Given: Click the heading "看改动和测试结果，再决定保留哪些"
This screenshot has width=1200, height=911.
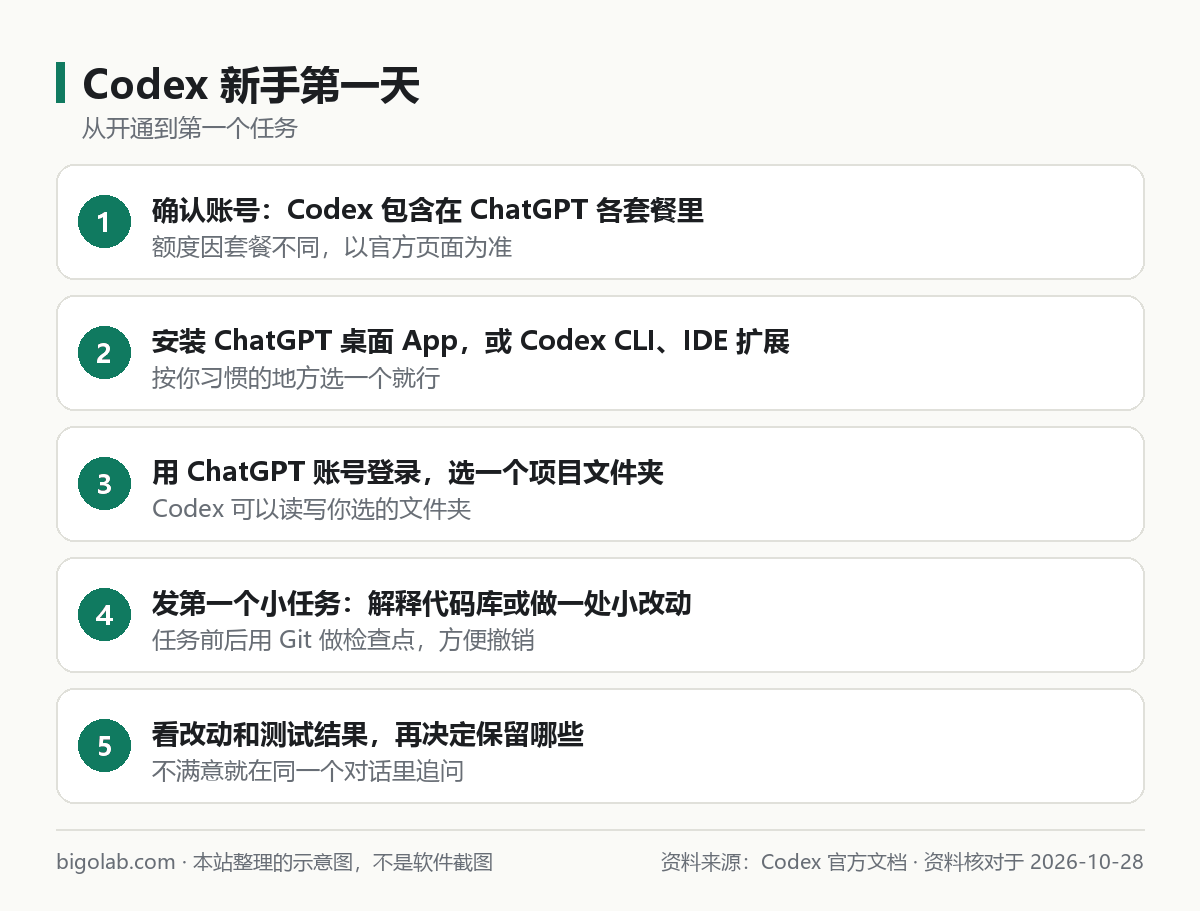Looking at the screenshot, I should tap(368, 735).
